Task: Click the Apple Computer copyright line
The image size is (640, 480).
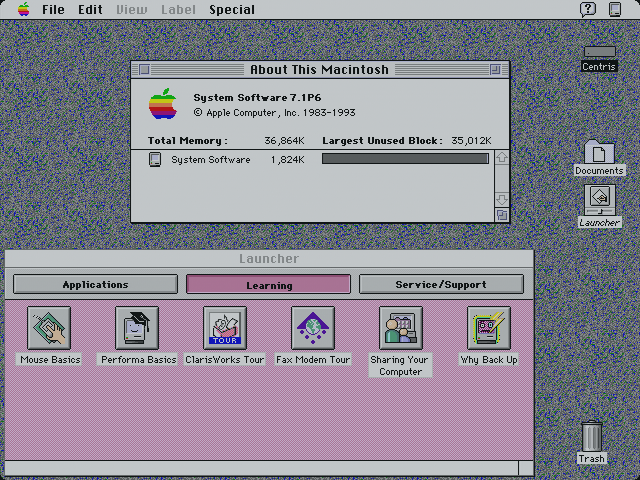Action: [x=274, y=113]
